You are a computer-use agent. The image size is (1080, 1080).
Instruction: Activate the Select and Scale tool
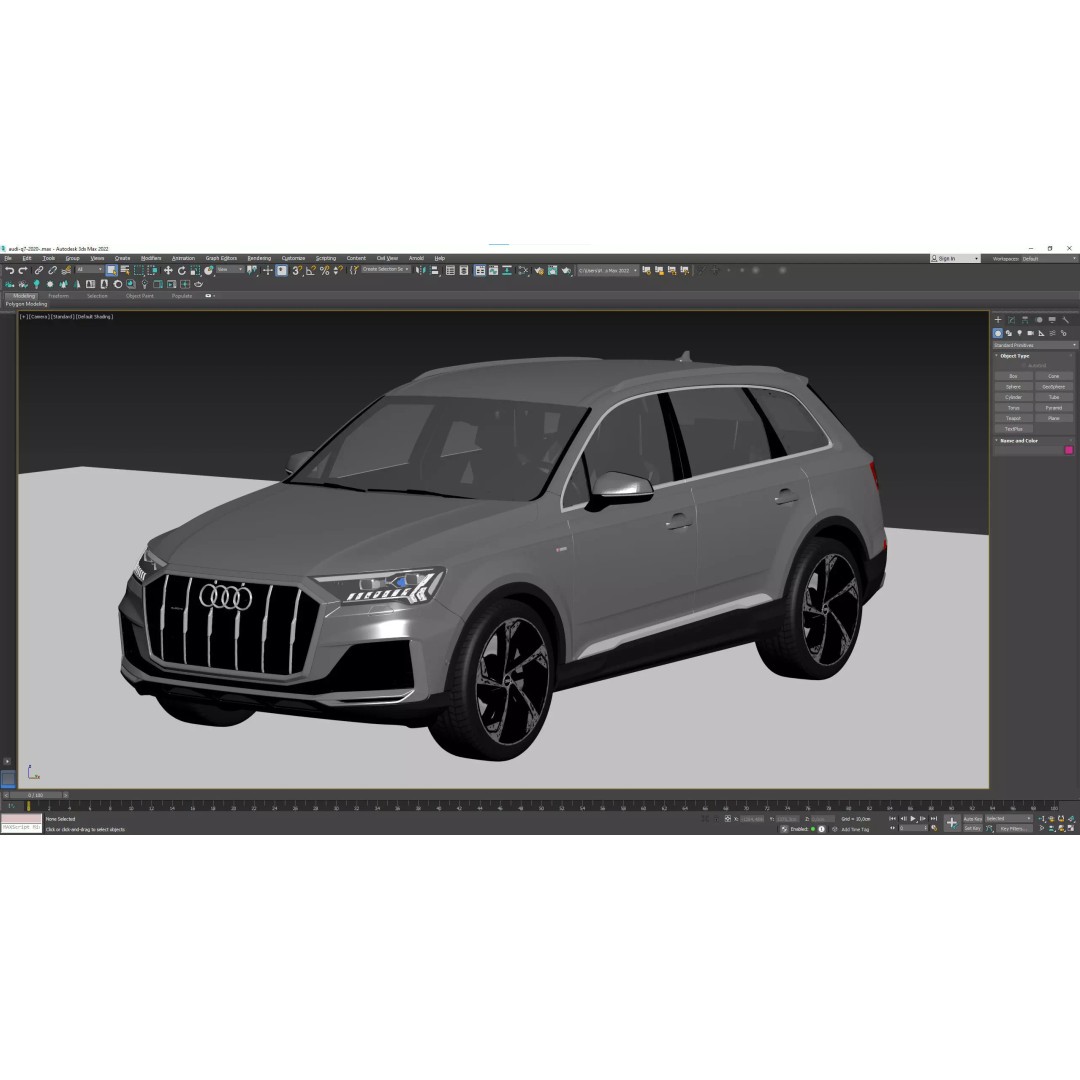point(195,271)
